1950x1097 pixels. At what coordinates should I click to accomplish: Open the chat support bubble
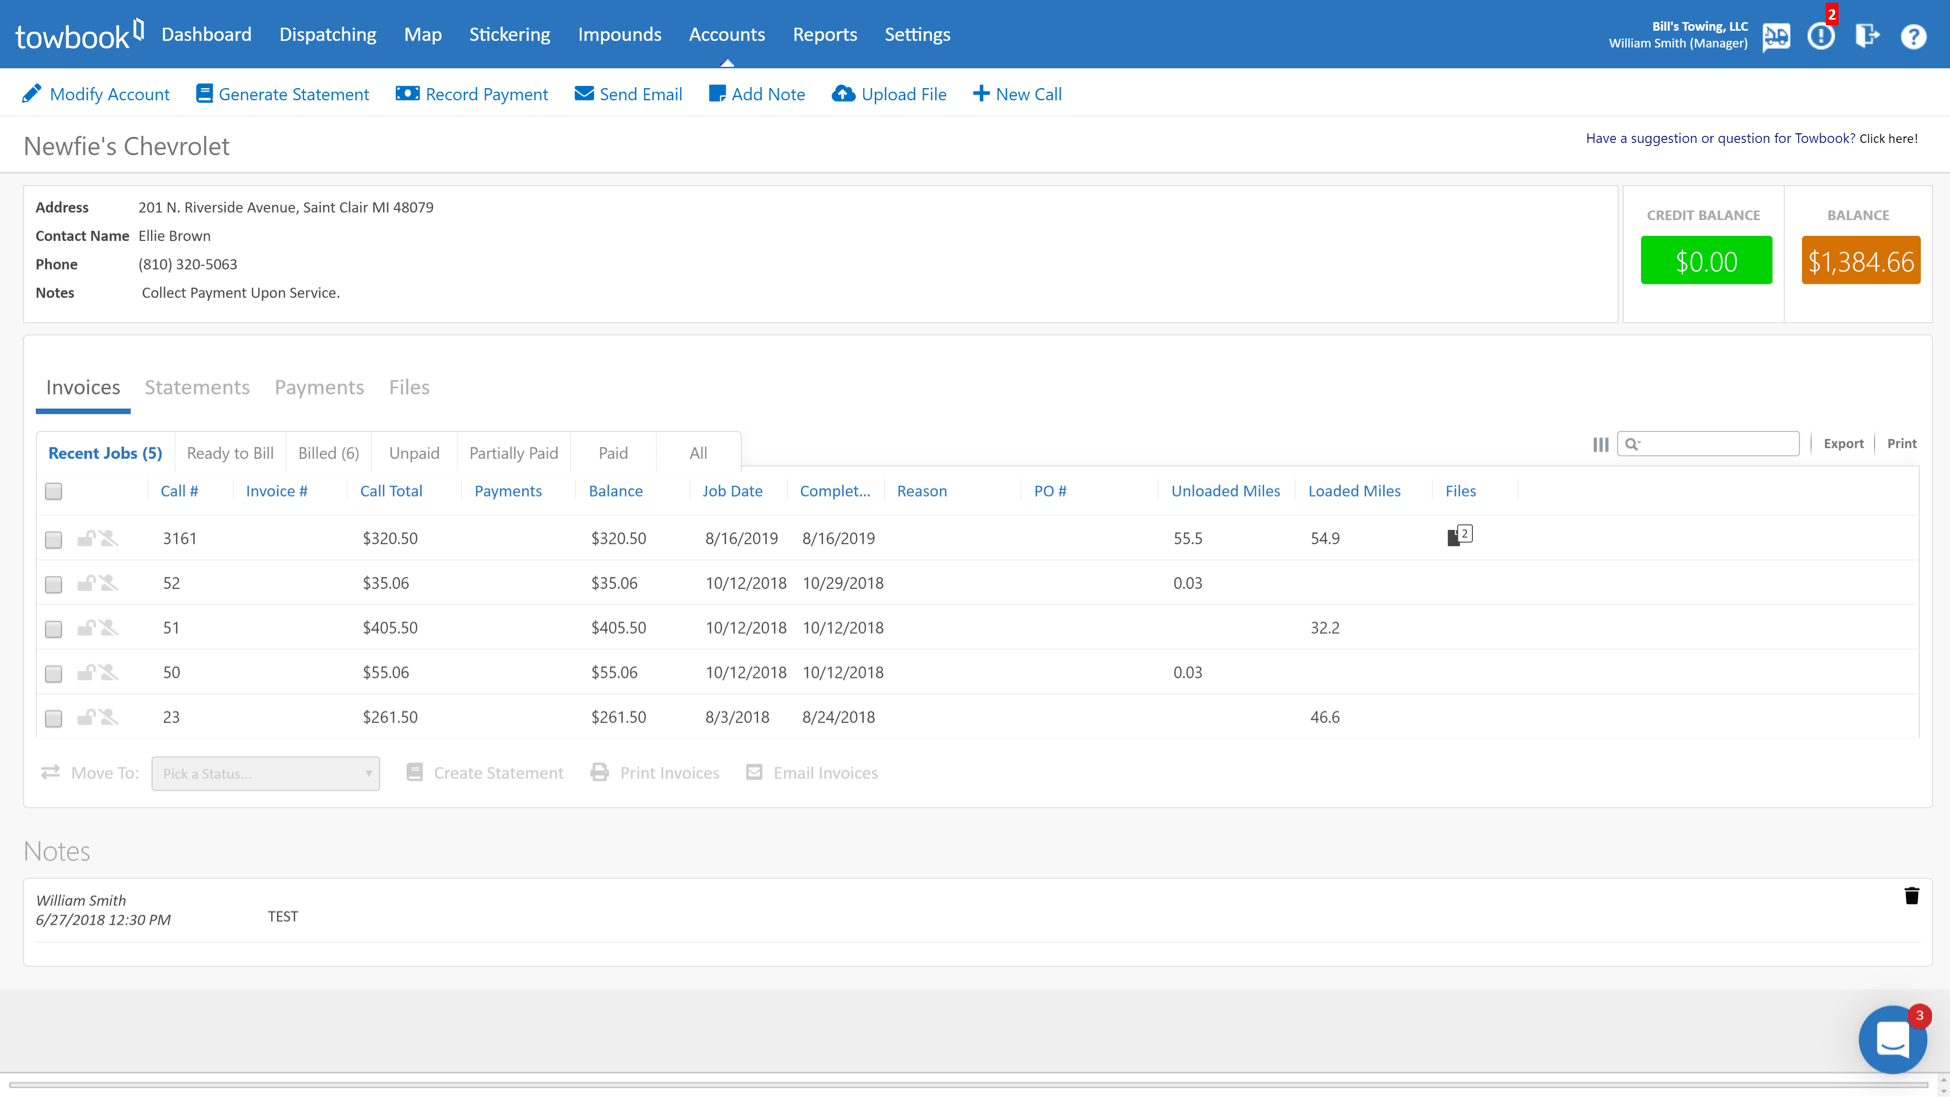click(x=1892, y=1040)
